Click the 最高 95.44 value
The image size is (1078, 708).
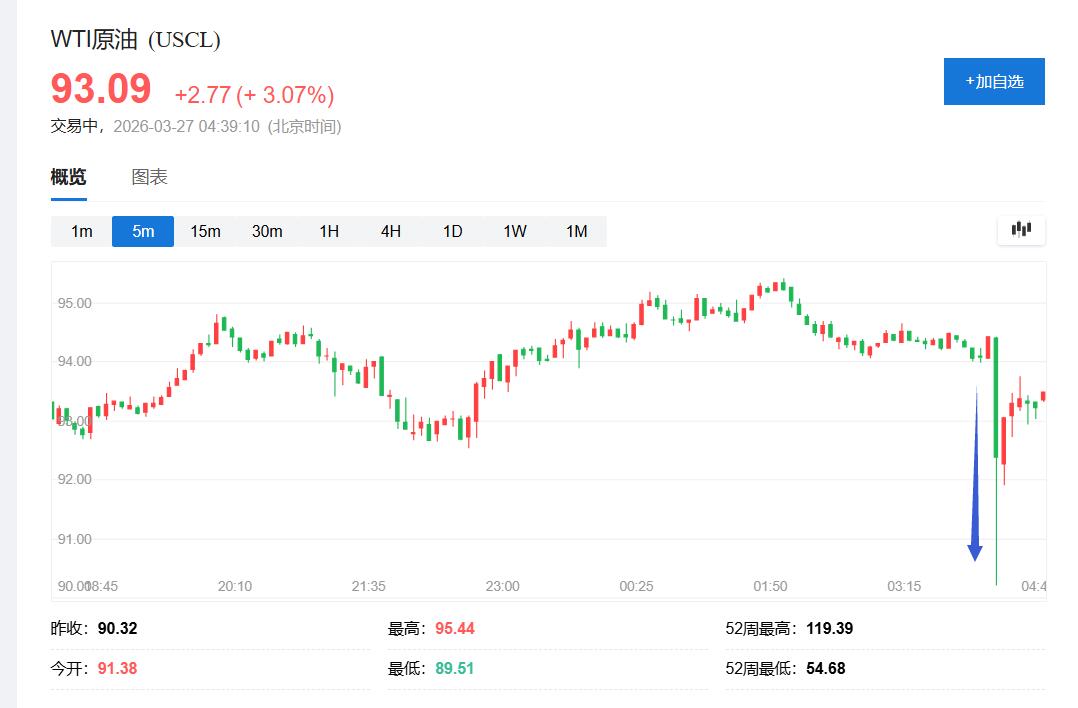click(x=454, y=629)
